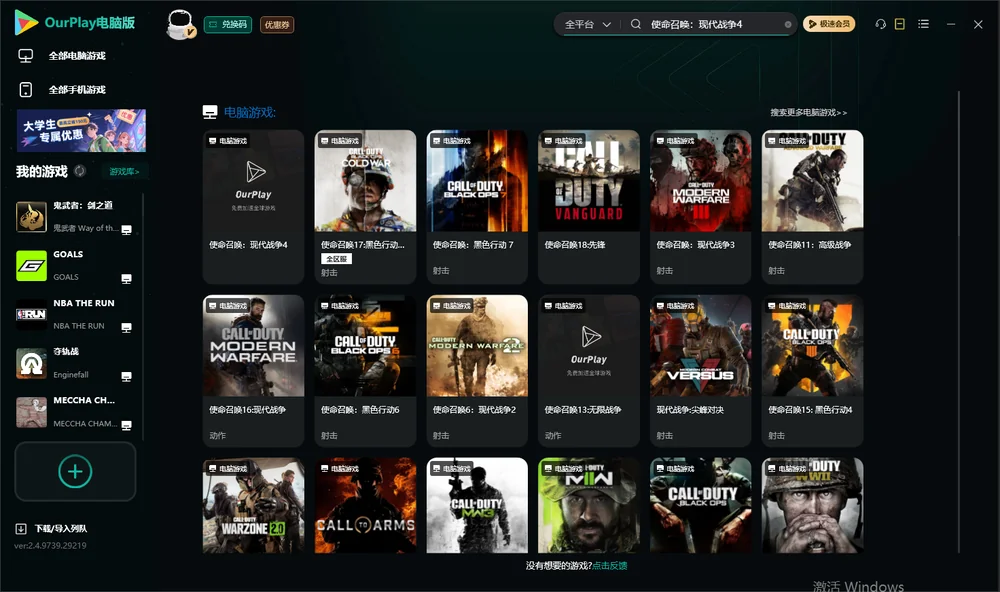Click the 优惠券 coupon button
The width and height of the screenshot is (1000, 592).
(277, 25)
